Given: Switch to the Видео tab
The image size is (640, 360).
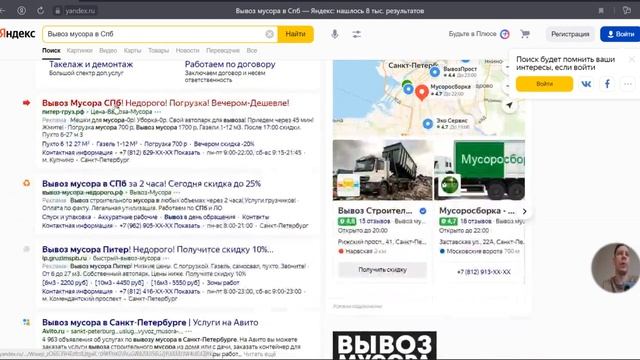Looking at the screenshot, I should [x=108, y=51].
